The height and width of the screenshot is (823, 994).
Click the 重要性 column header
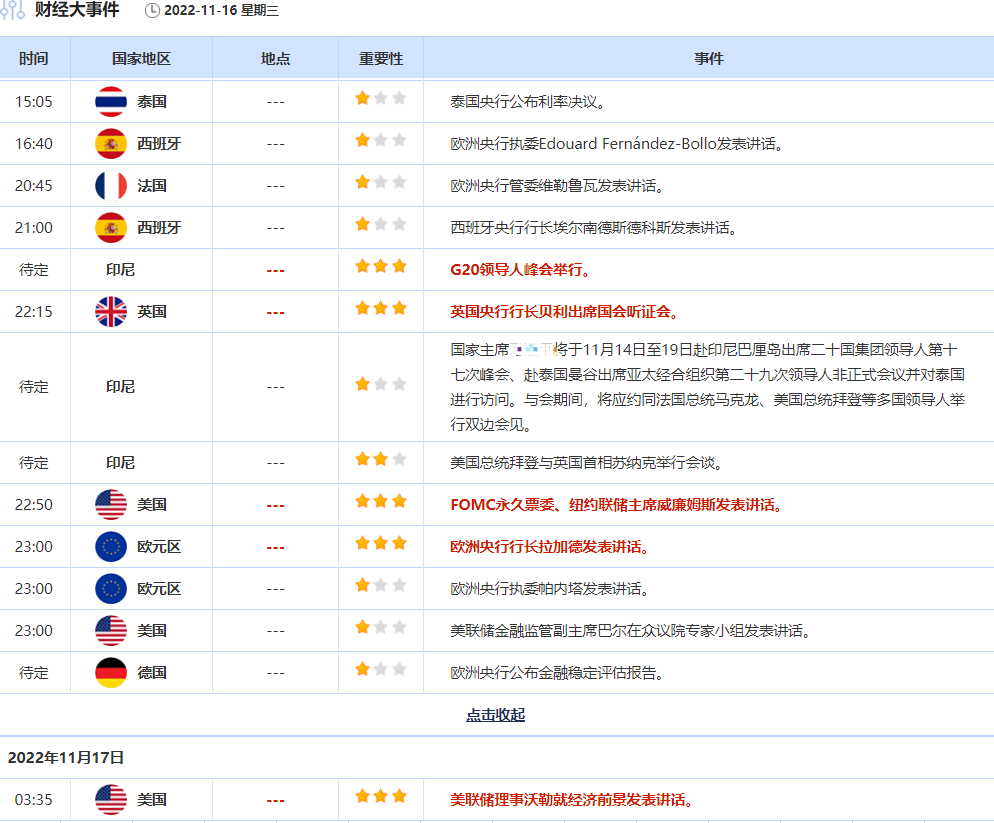click(381, 59)
